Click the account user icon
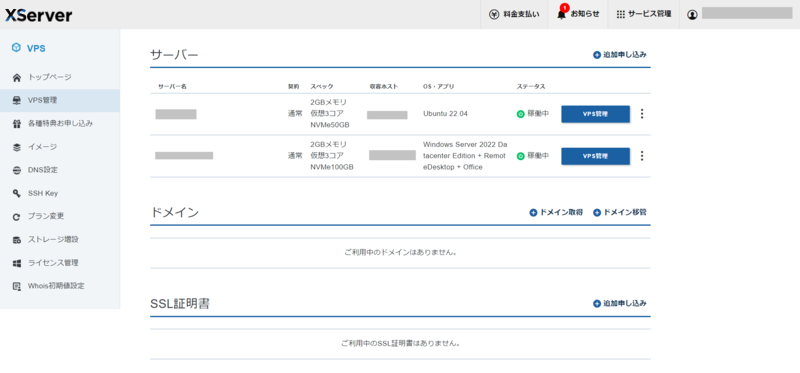800x373 pixels. pos(692,15)
